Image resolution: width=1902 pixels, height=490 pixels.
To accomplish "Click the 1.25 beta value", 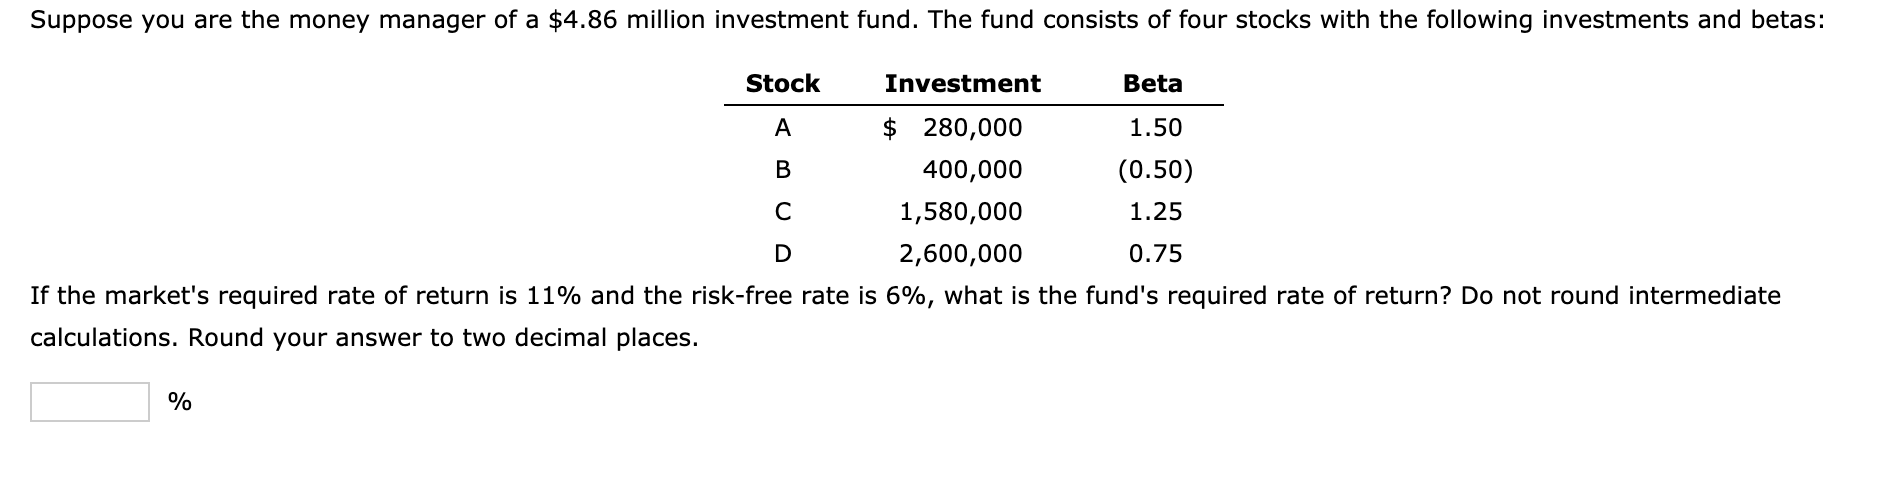I will tap(1155, 212).
